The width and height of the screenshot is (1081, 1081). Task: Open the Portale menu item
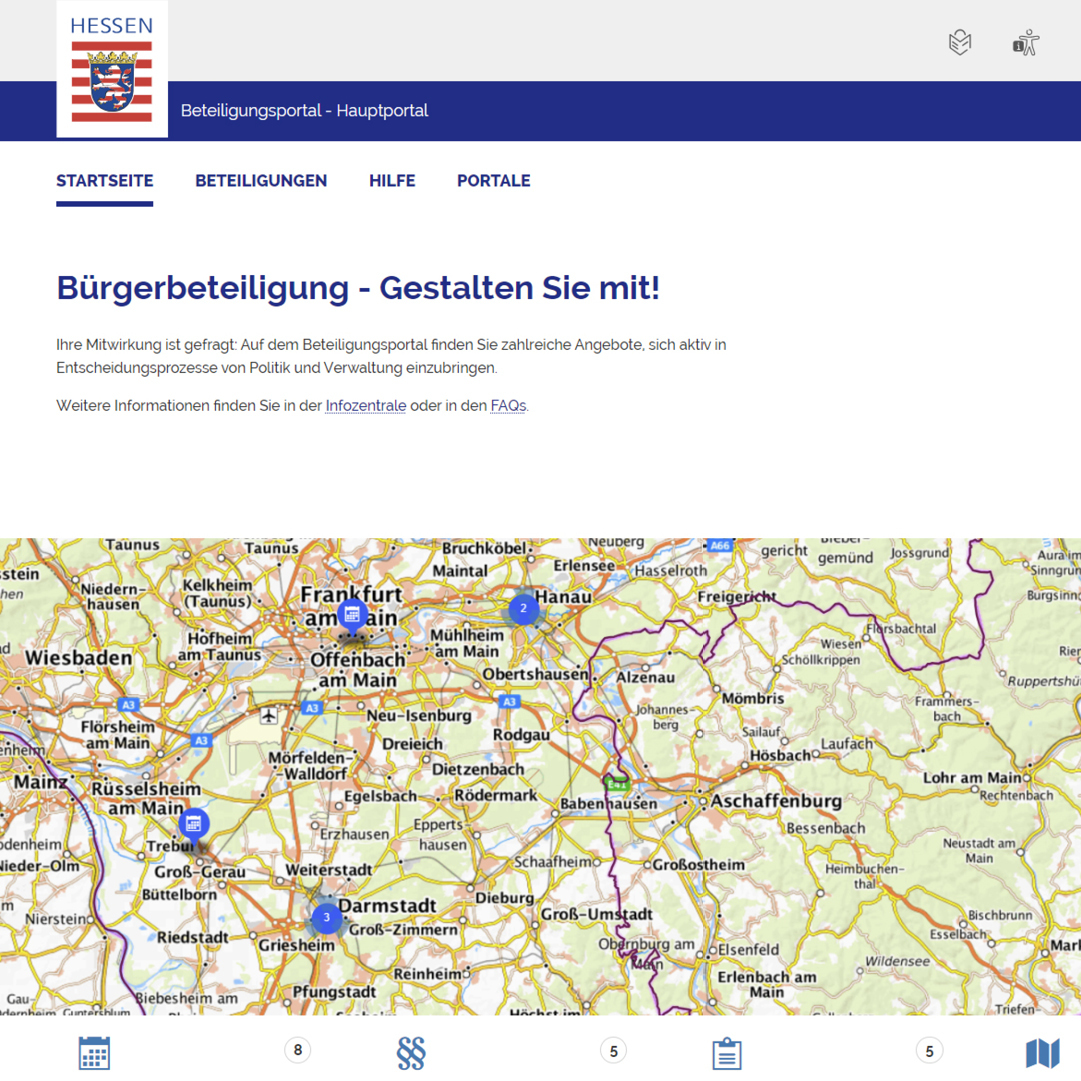point(494,181)
